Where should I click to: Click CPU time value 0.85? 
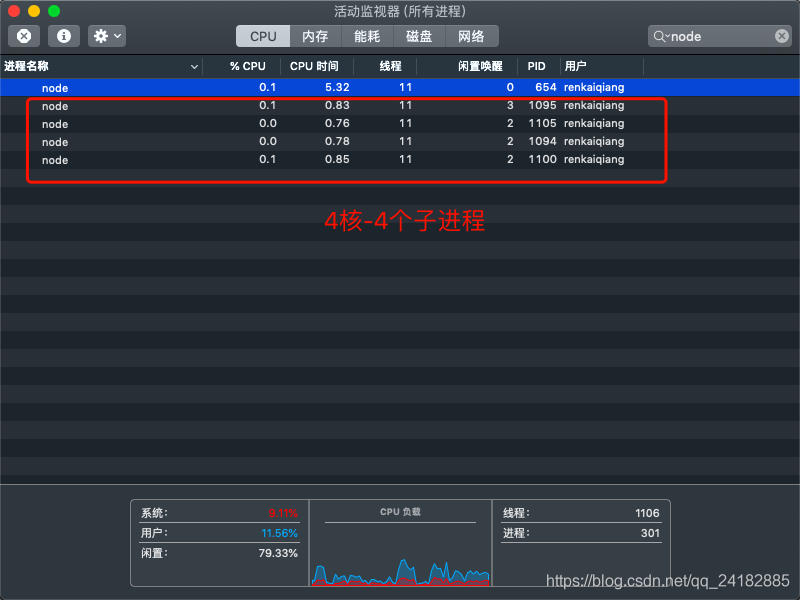(337, 159)
